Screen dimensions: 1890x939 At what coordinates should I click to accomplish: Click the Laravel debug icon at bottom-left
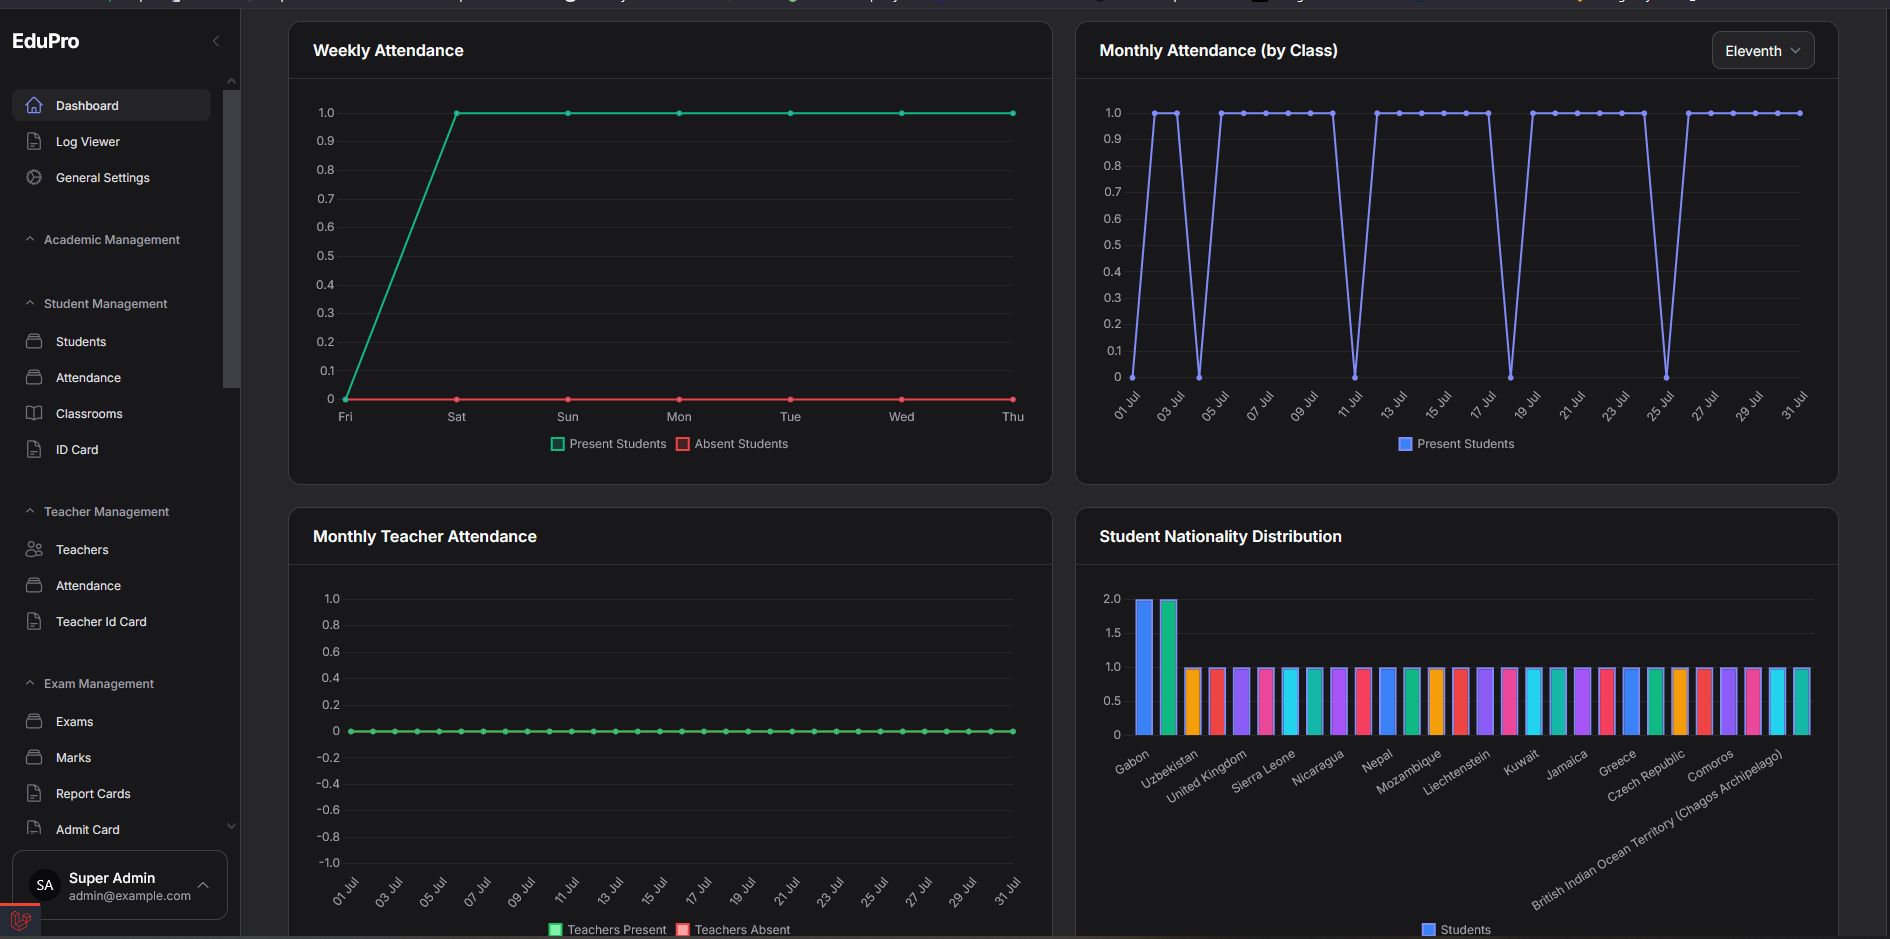(20, 921)
